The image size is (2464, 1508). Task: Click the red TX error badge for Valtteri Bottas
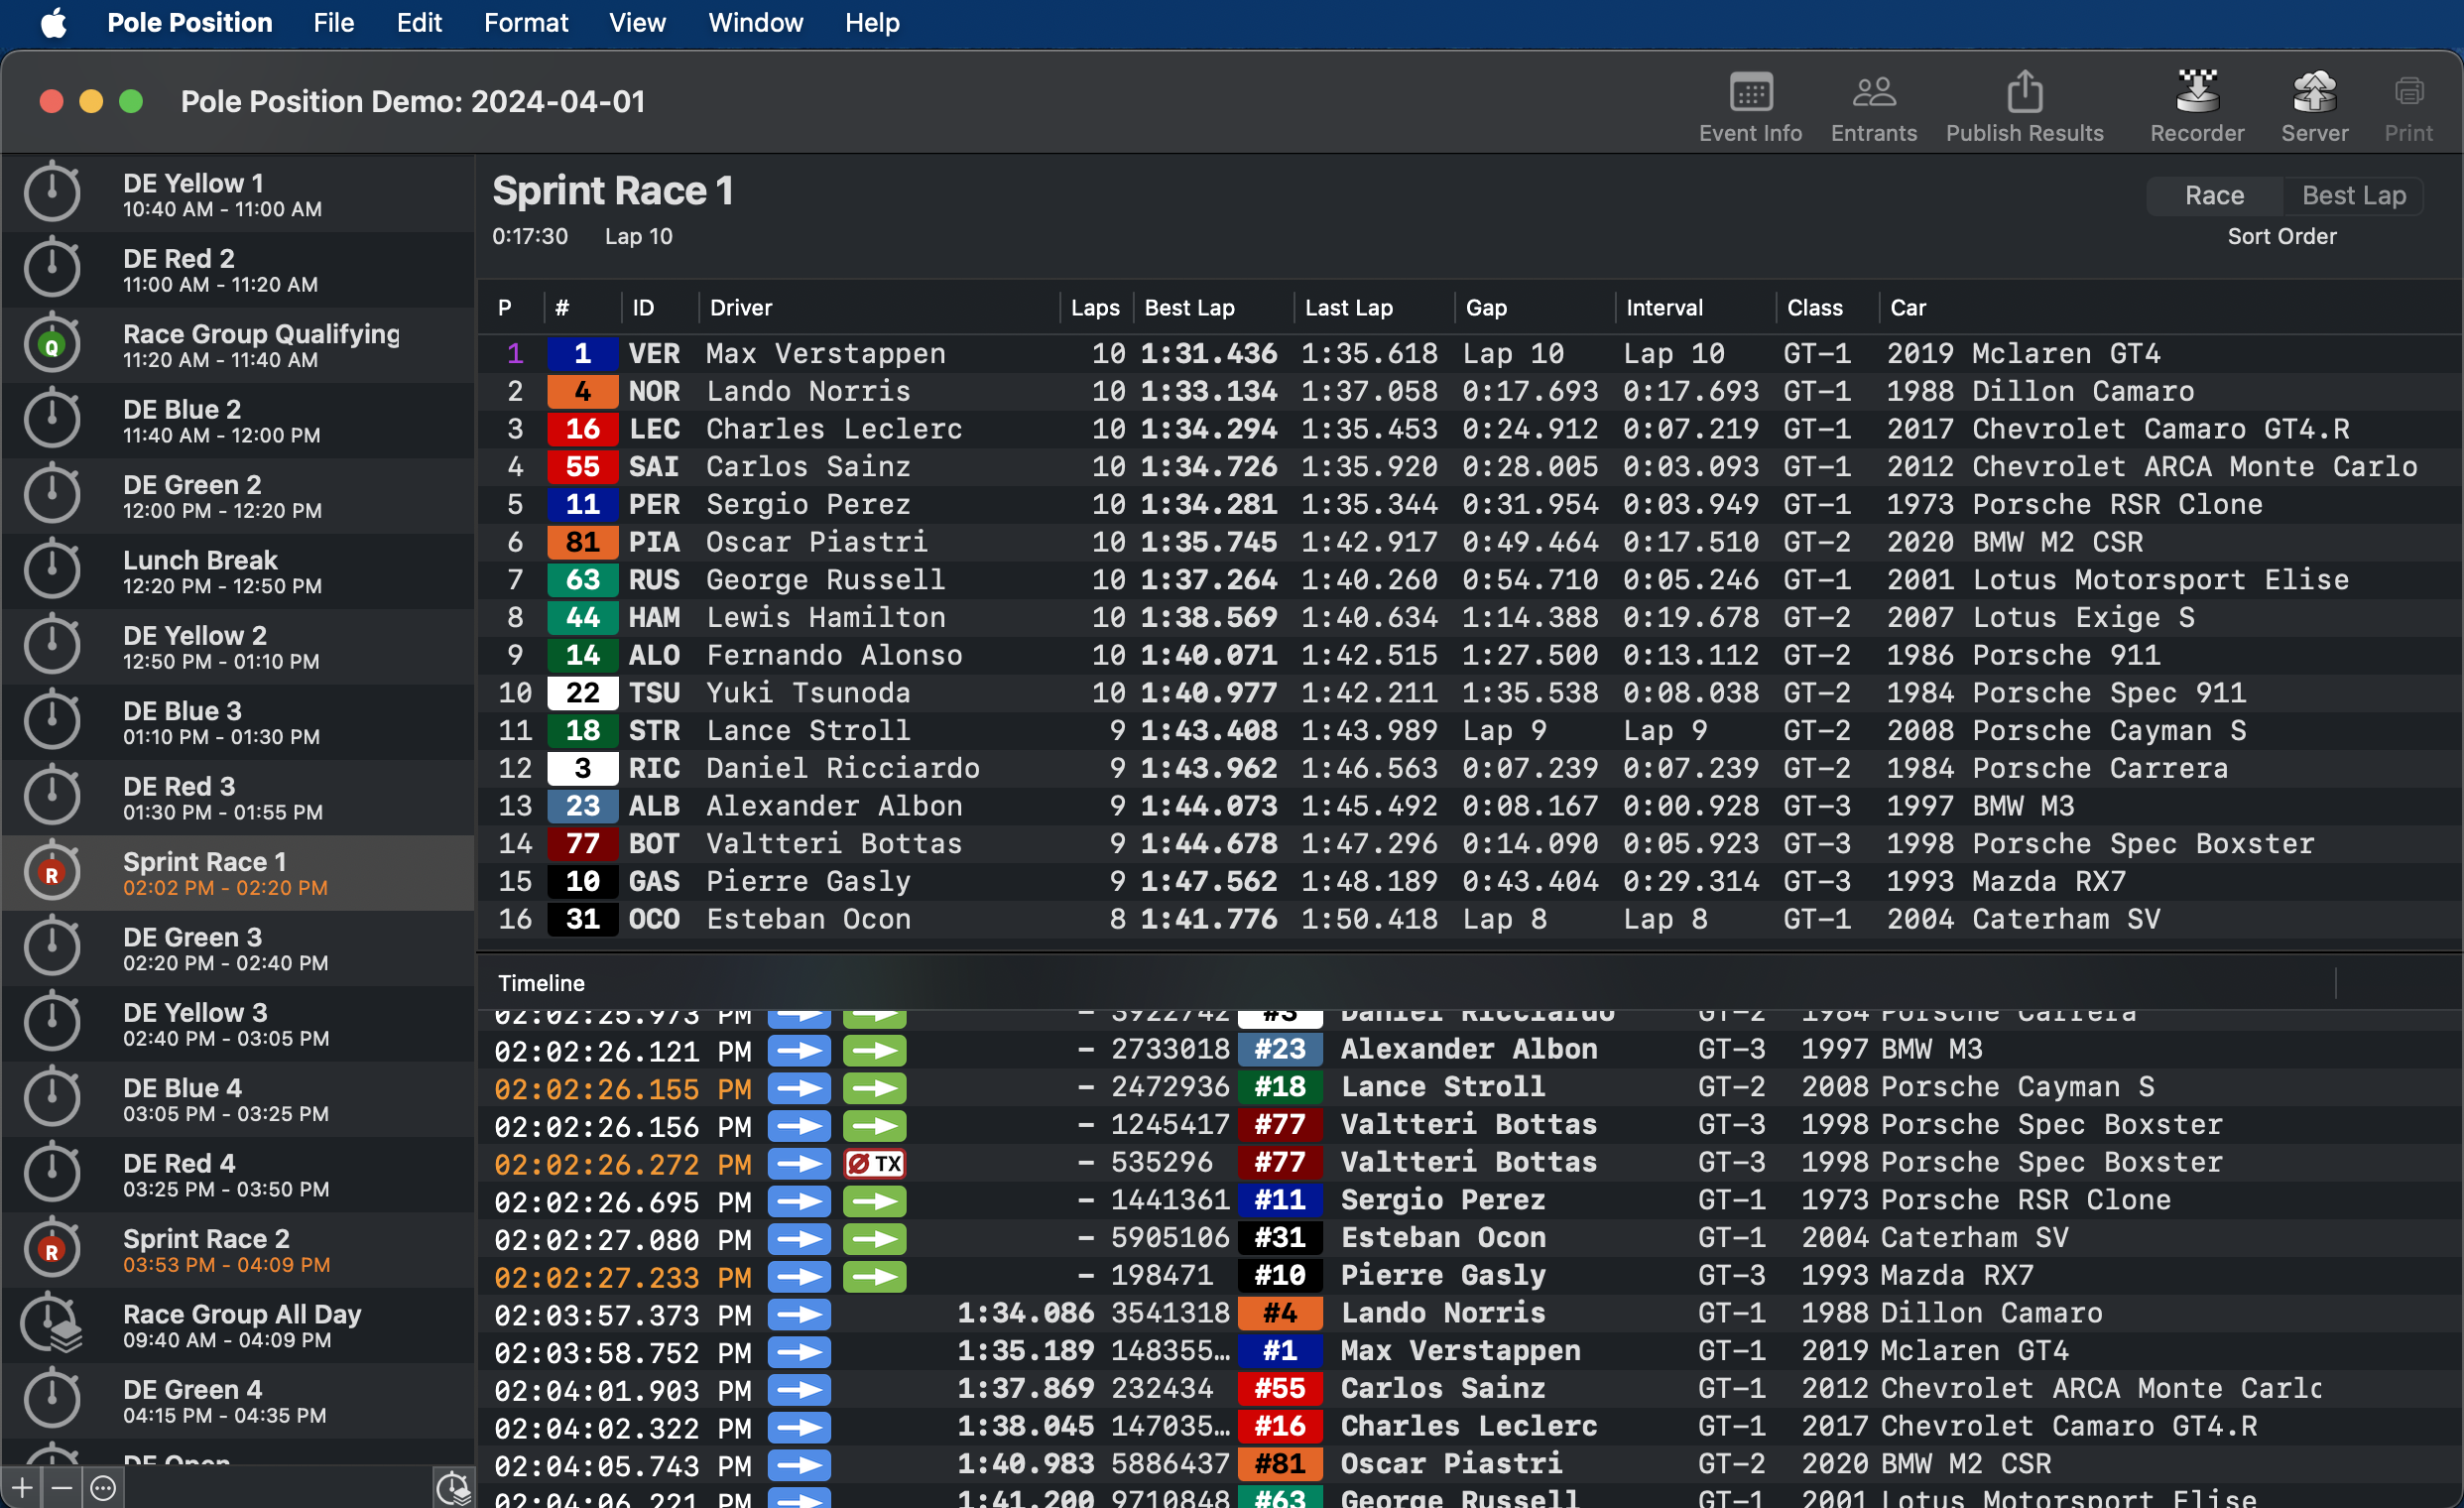874,1163
